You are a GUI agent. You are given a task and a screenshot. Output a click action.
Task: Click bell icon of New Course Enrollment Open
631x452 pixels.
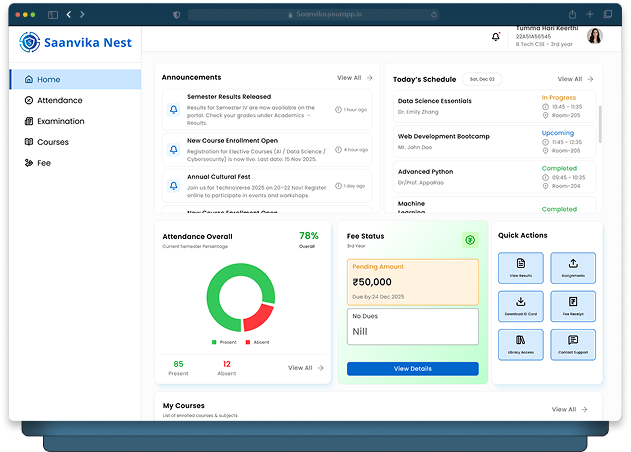pos(173,150)
